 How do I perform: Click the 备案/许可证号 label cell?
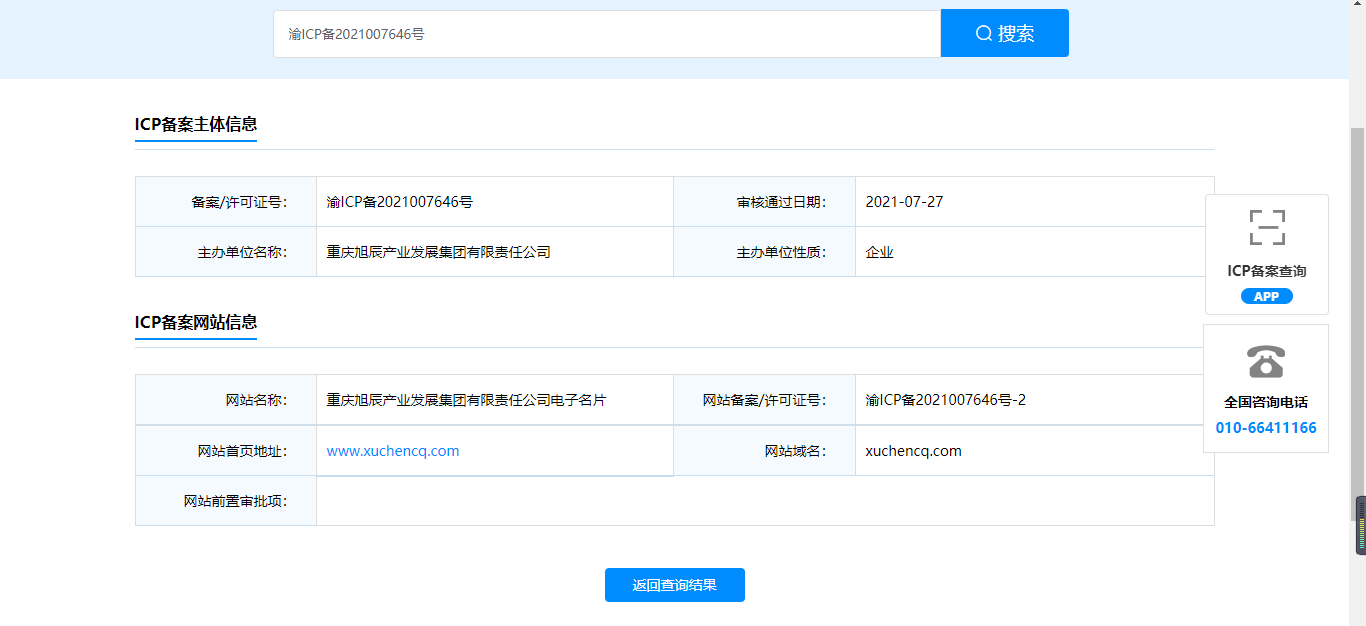(226, 202)
